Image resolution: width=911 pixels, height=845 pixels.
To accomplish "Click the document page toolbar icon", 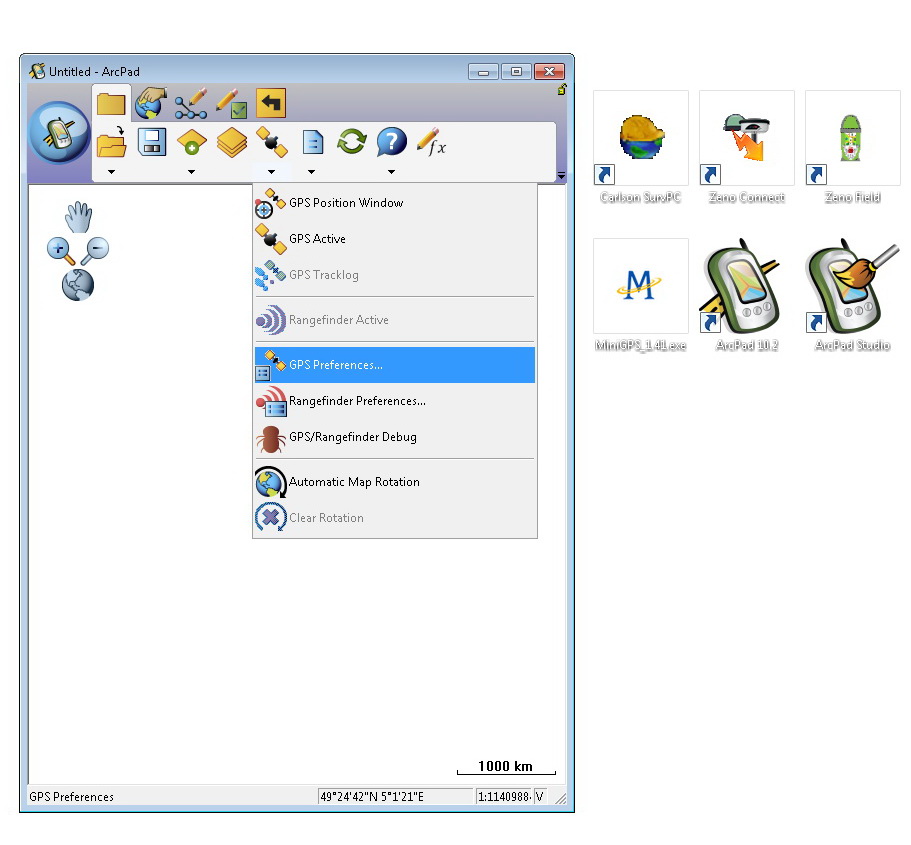I will pos(313,142).
